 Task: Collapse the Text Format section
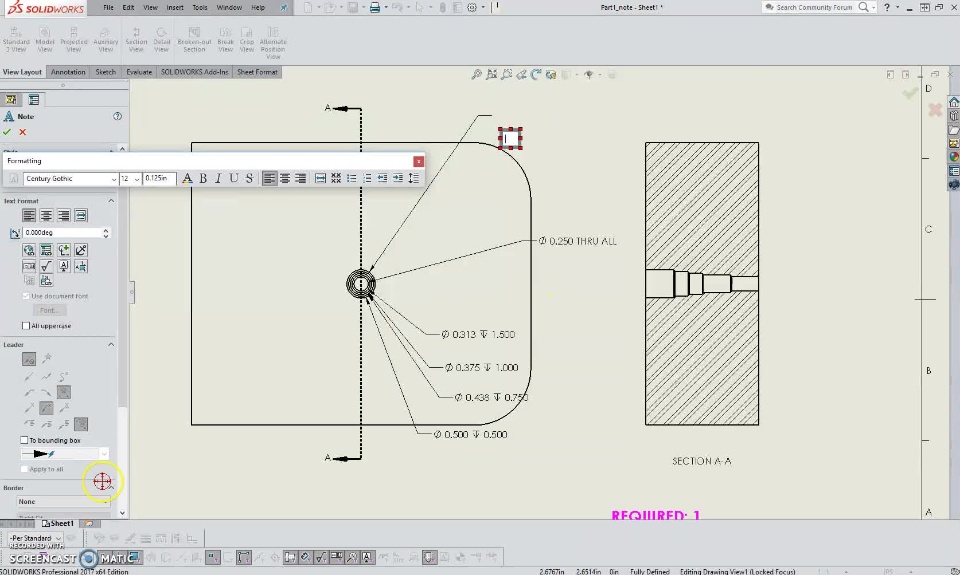pos(111,201)
